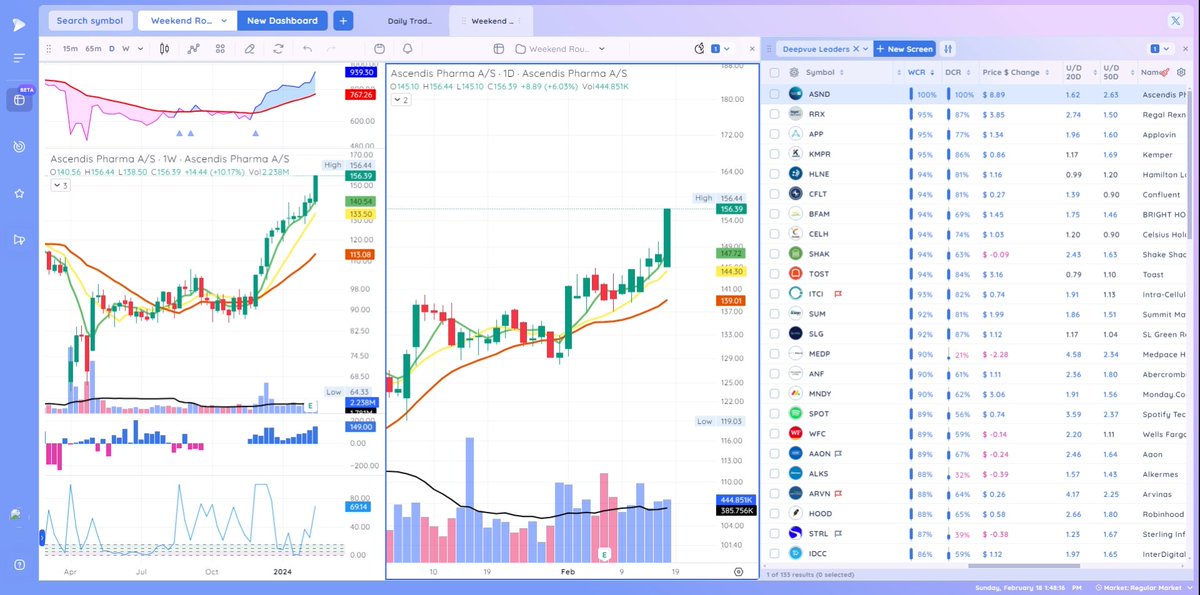Select the W weekly timeframe
The height and width of the screenshot is (595, 1200).
point(125,48)
